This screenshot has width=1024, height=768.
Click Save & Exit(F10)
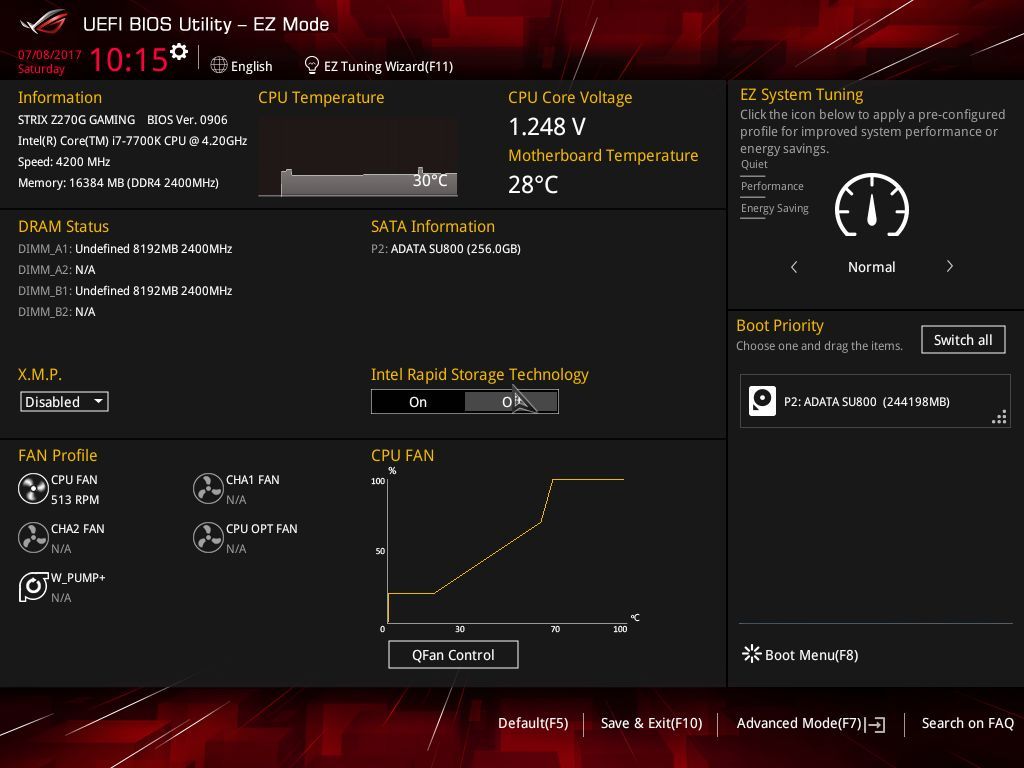point(651,723)
